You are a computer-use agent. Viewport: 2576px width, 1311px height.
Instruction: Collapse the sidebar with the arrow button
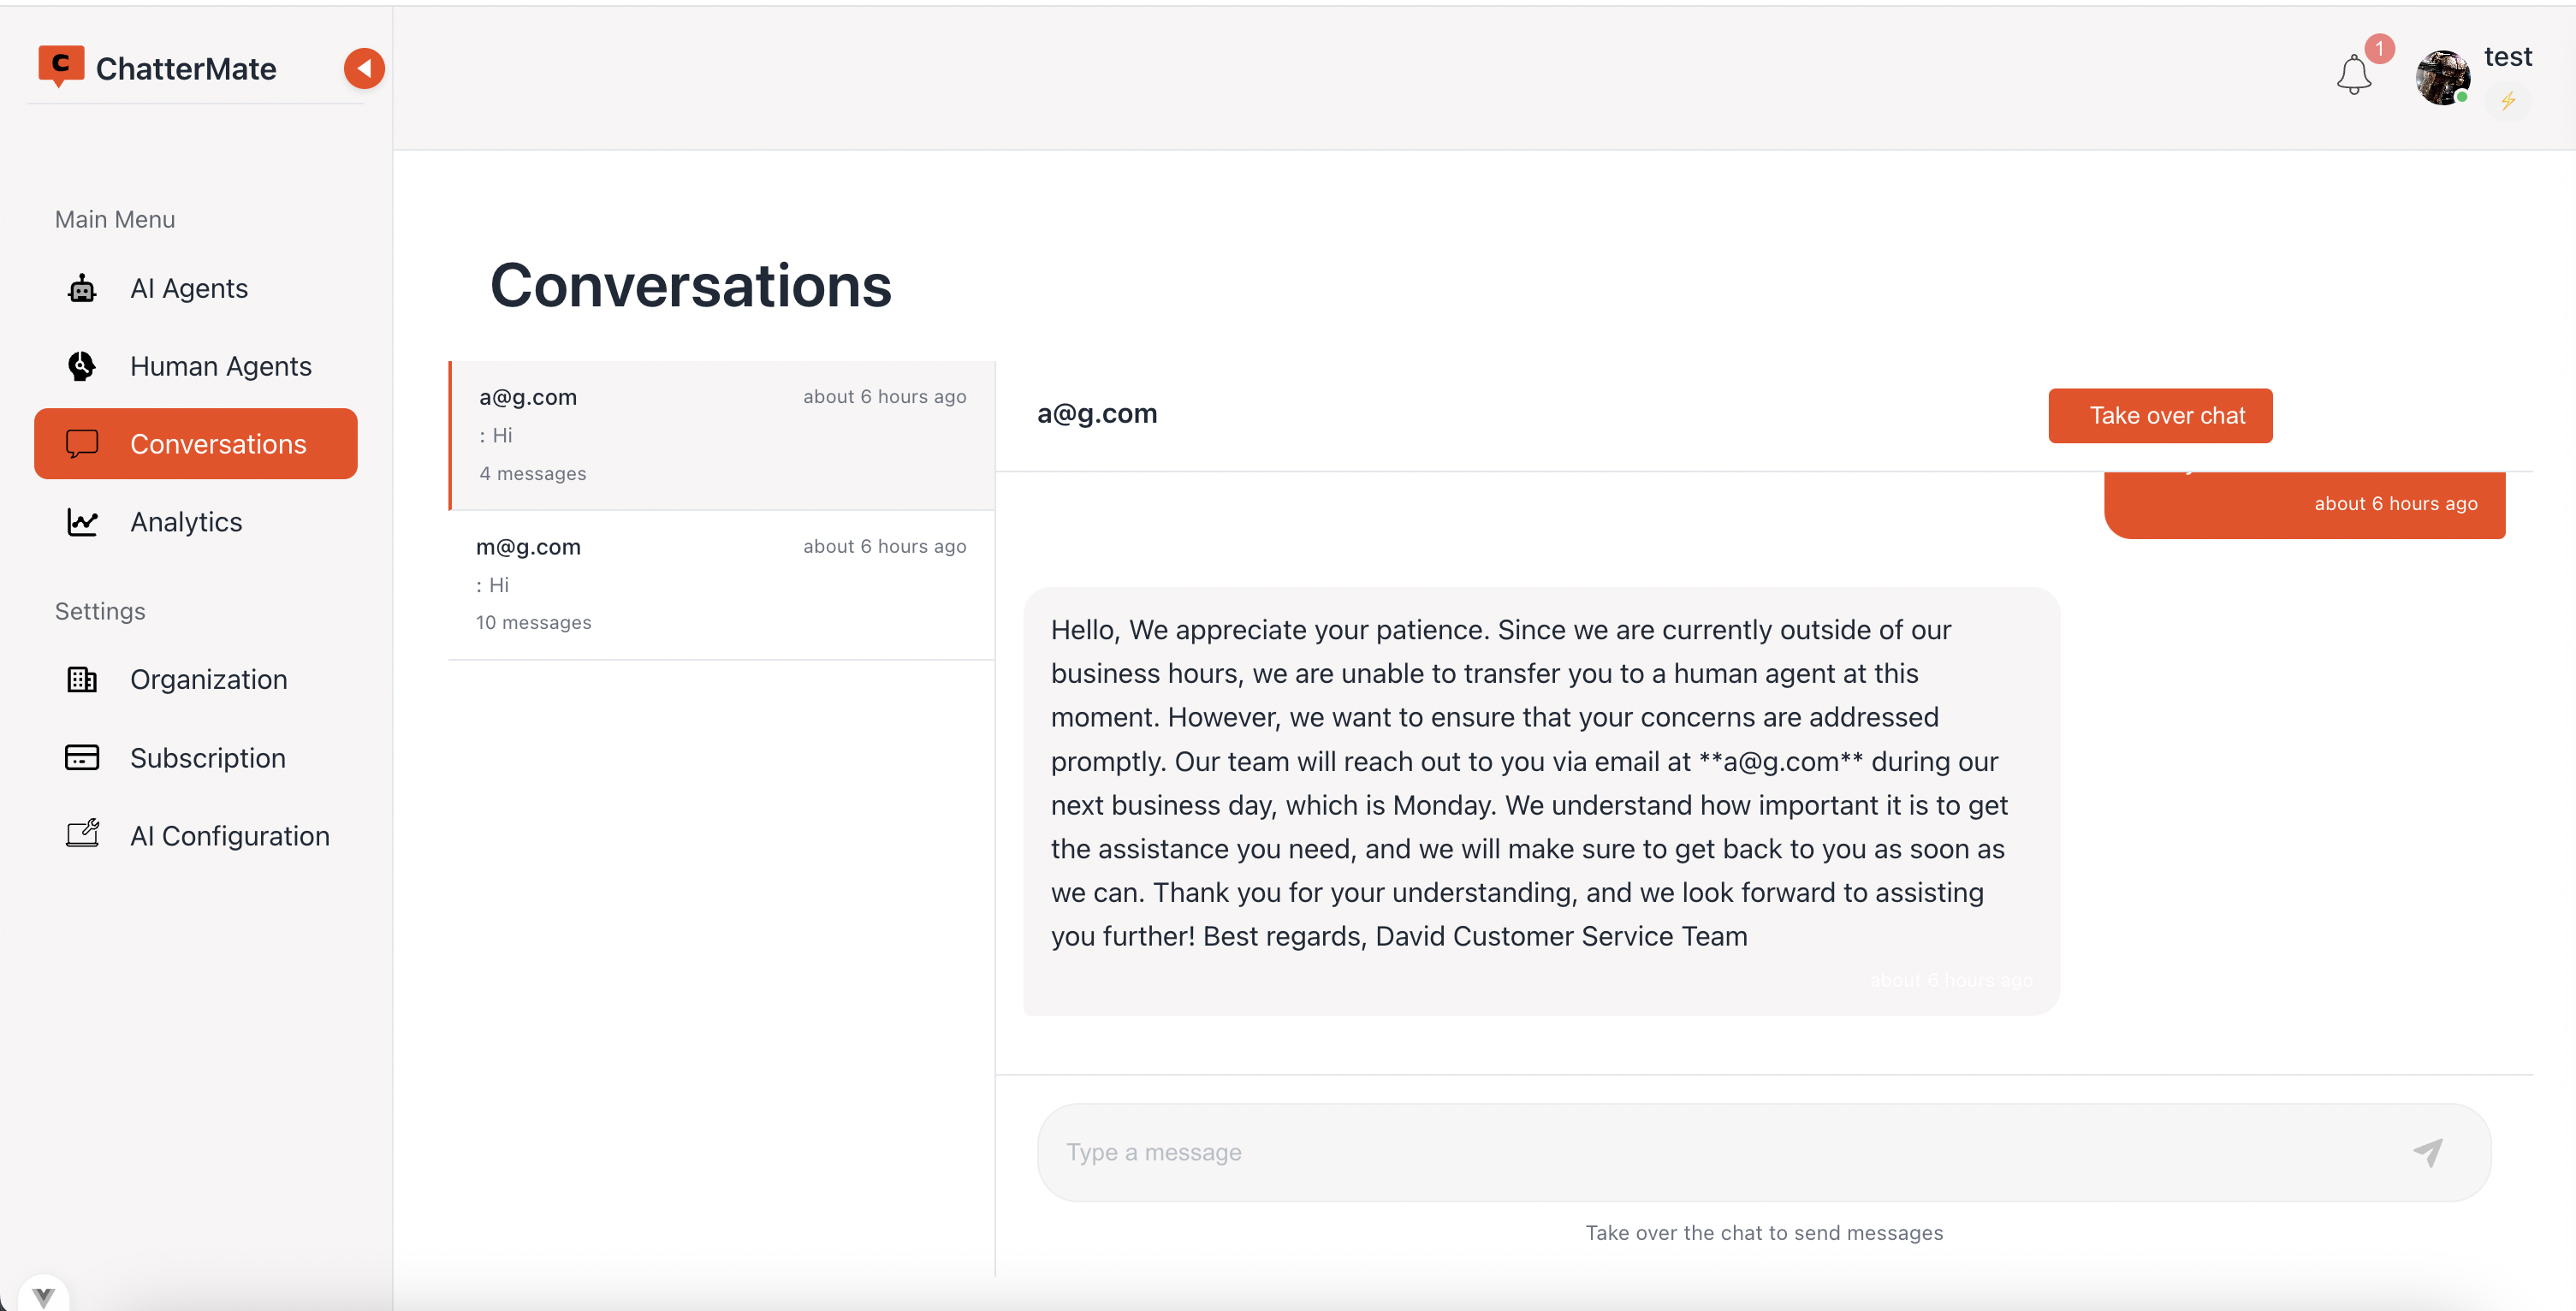tap(364, 68)
